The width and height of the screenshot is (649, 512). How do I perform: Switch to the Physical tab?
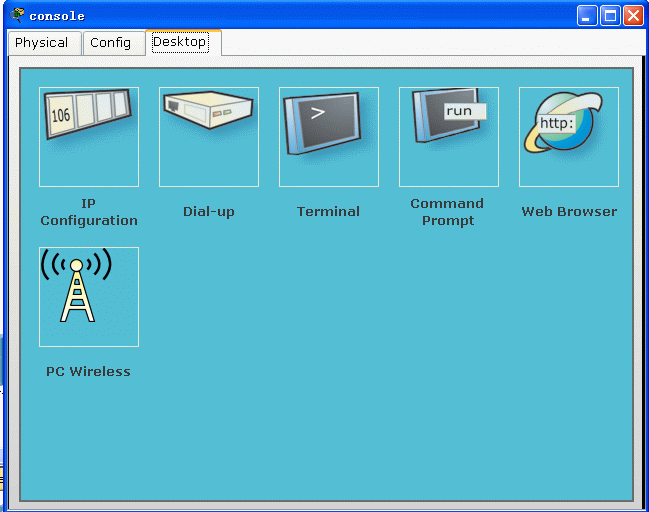point(42,43)
